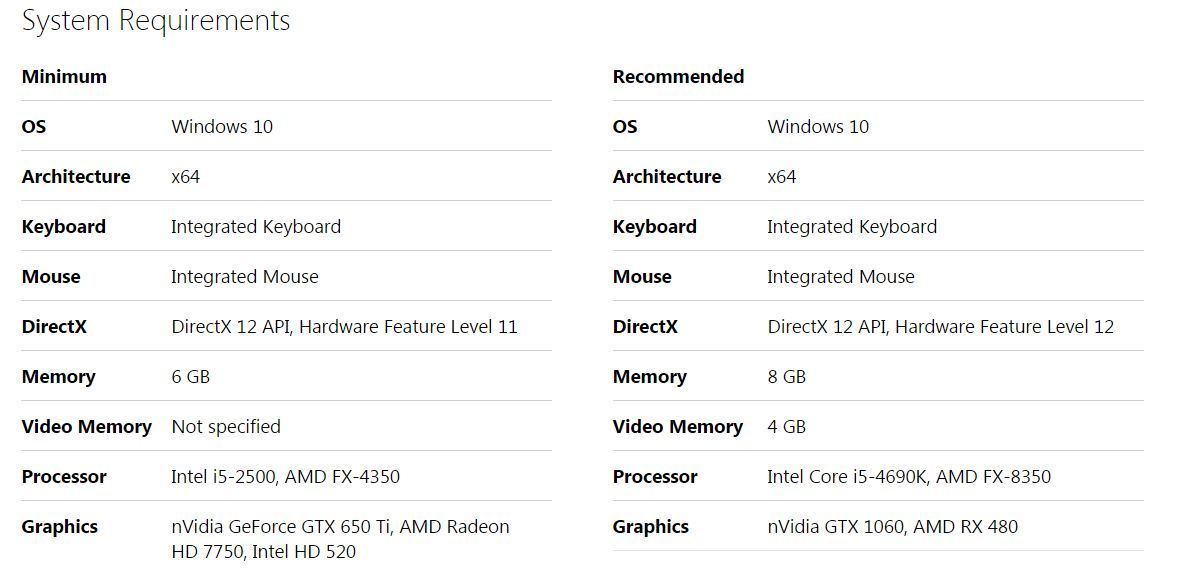Screen dimensions: 1195x573
Task: Click the Minimum column header
Action: coord(64,77)
